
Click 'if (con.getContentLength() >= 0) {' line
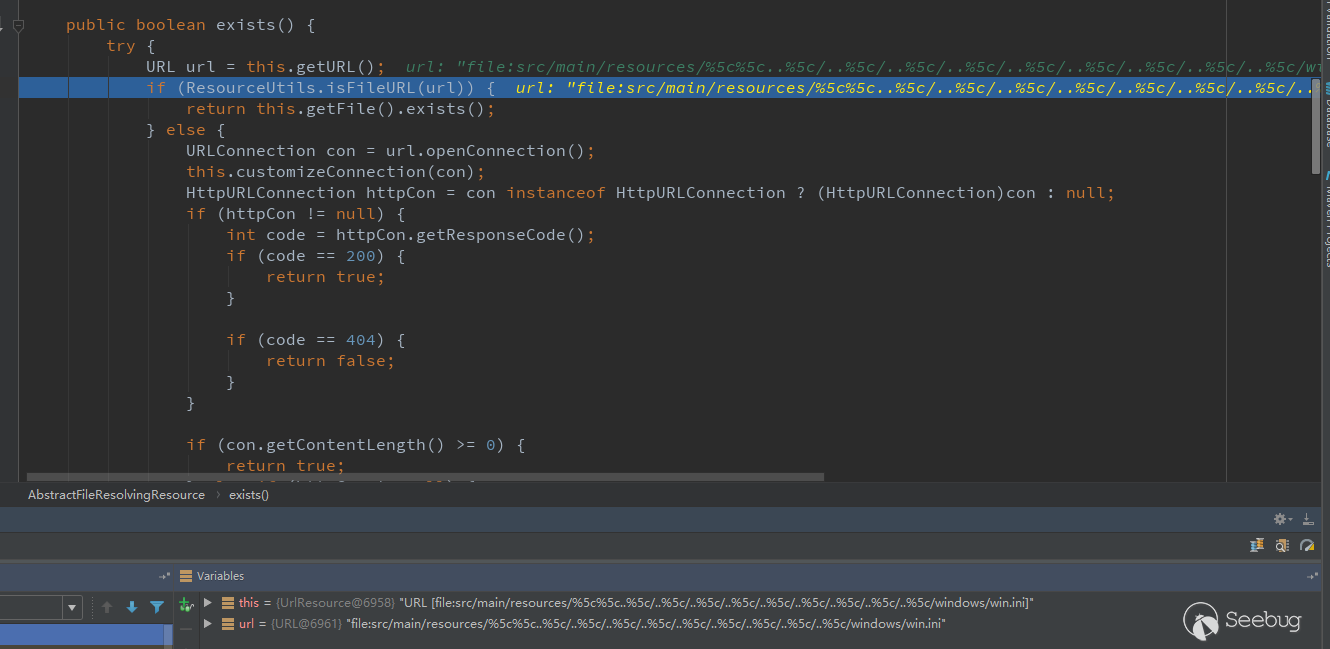point(355,445)
